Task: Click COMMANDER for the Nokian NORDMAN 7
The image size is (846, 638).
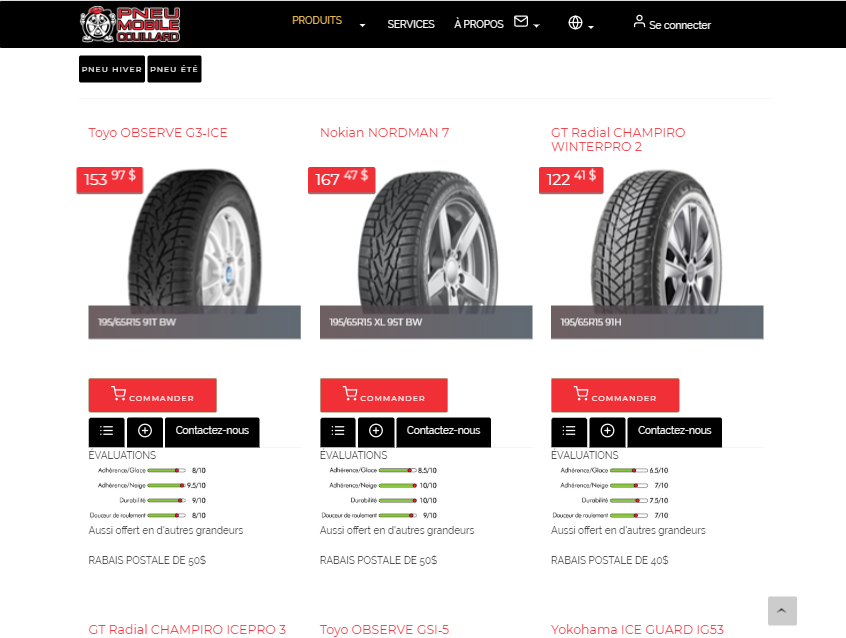Action: [384, 395]
